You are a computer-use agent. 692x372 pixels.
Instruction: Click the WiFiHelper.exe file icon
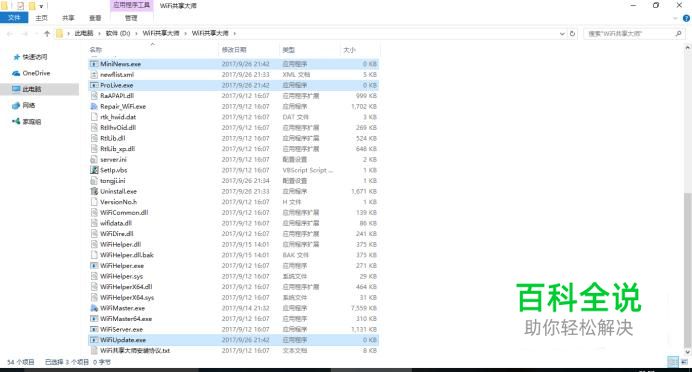[x=94, y=266]
